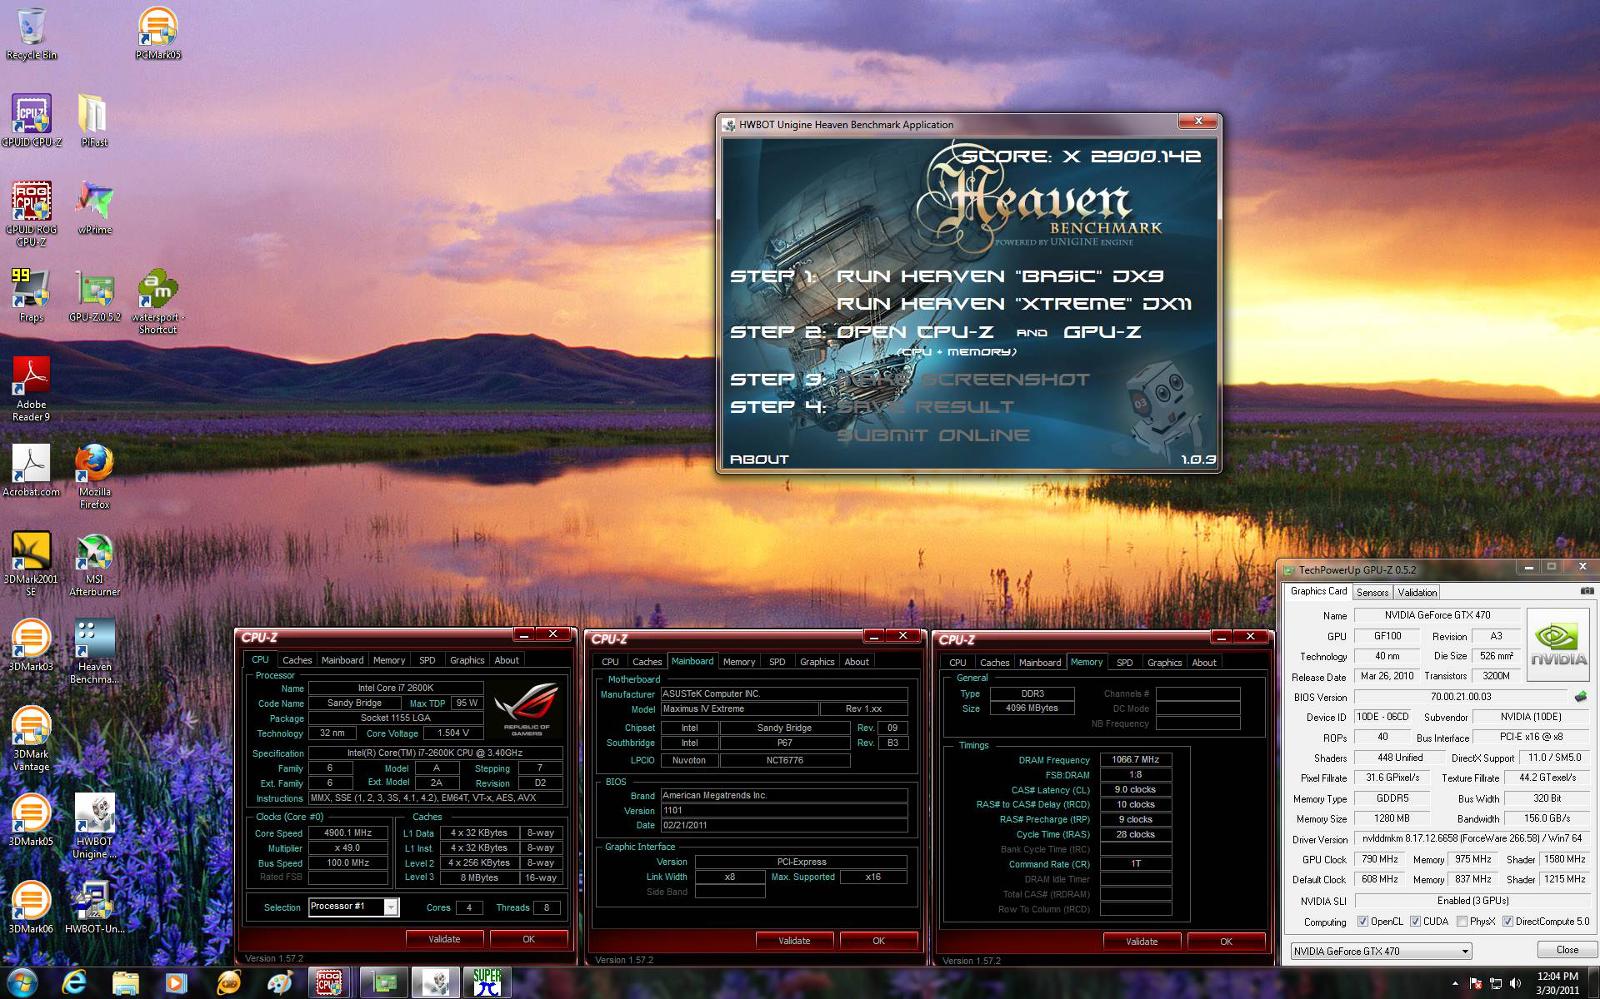This screenshot has height=999, width=1600.
Task: Click Save Result in the Heaven launcher
Action: [925, 407]
